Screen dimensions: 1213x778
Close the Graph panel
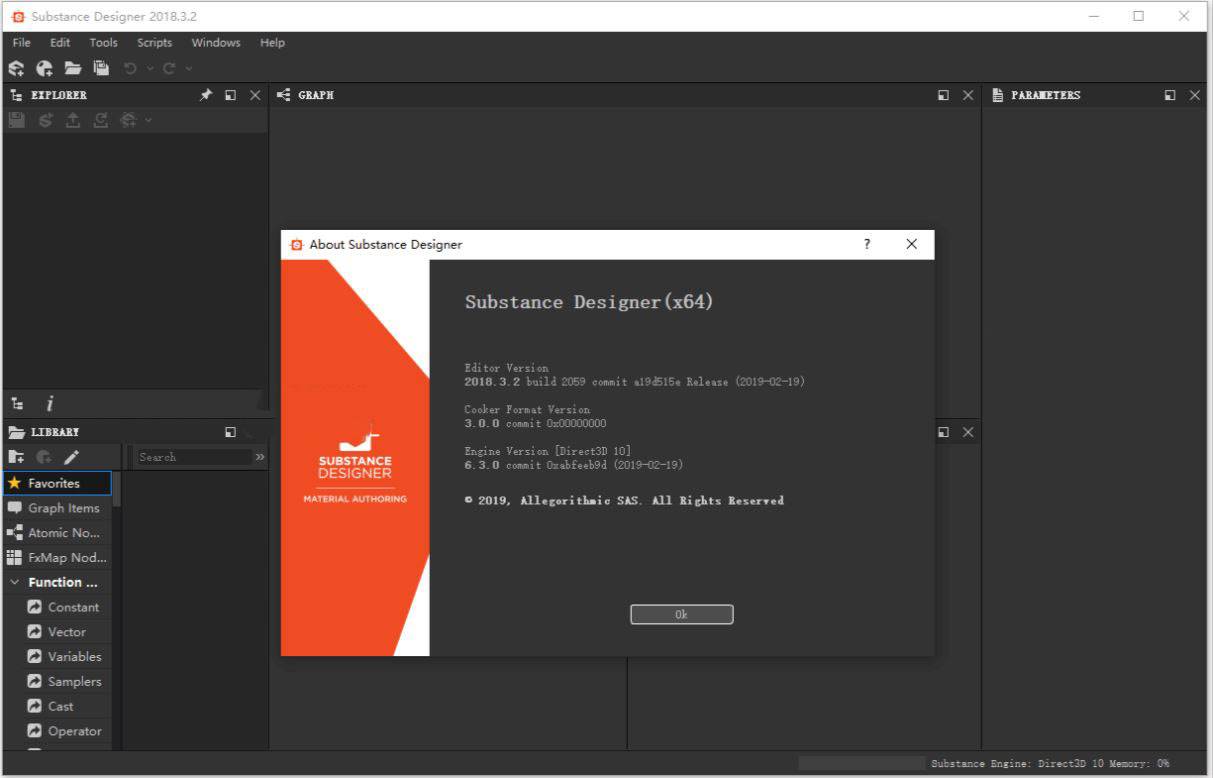(x=967, y=95)
